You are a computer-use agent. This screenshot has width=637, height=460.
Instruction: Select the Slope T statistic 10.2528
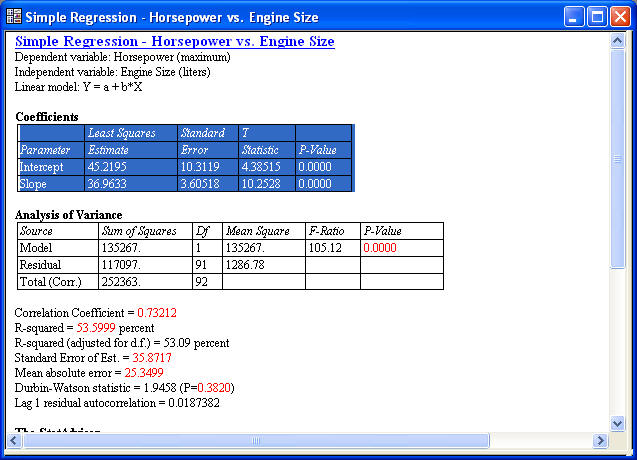[261, 184]
